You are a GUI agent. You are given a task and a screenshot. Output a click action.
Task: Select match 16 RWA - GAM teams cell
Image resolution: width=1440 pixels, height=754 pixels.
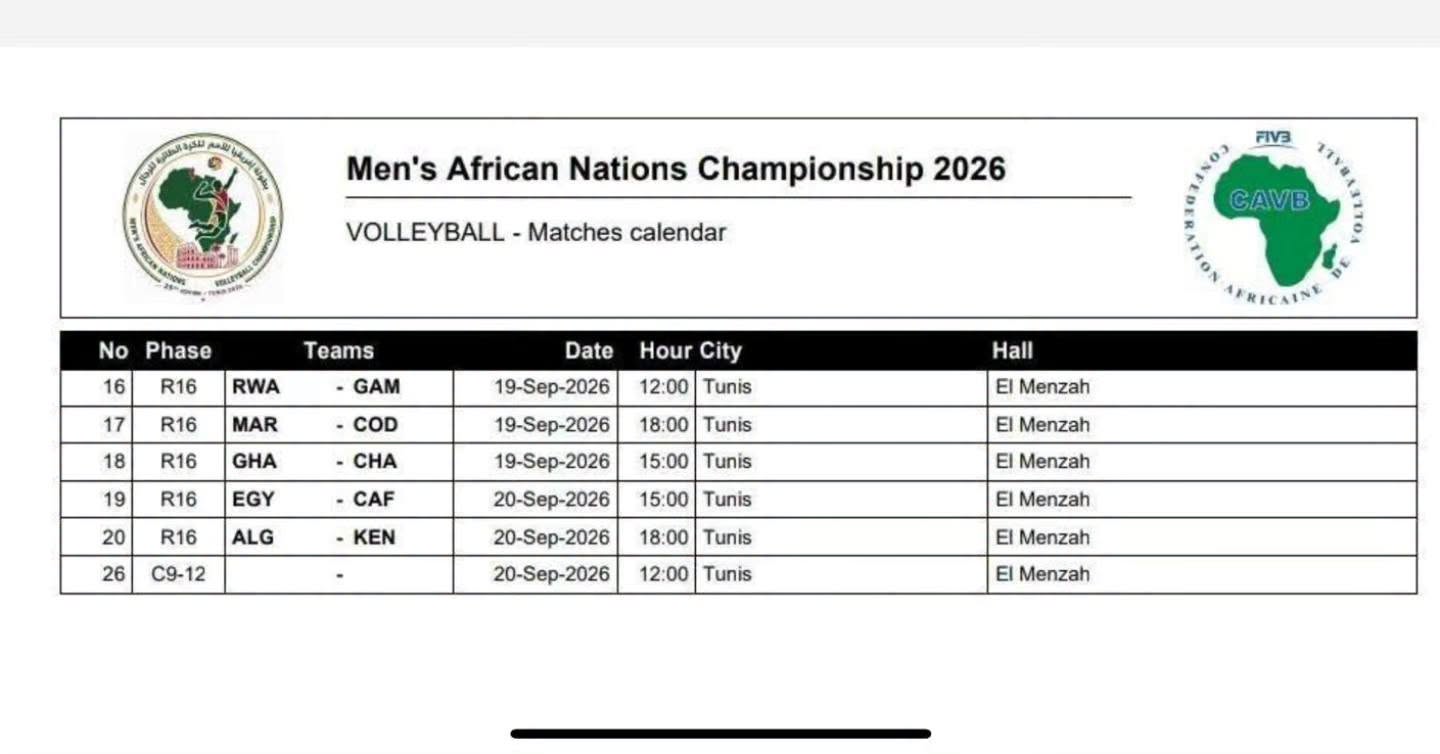pos(339,387)
